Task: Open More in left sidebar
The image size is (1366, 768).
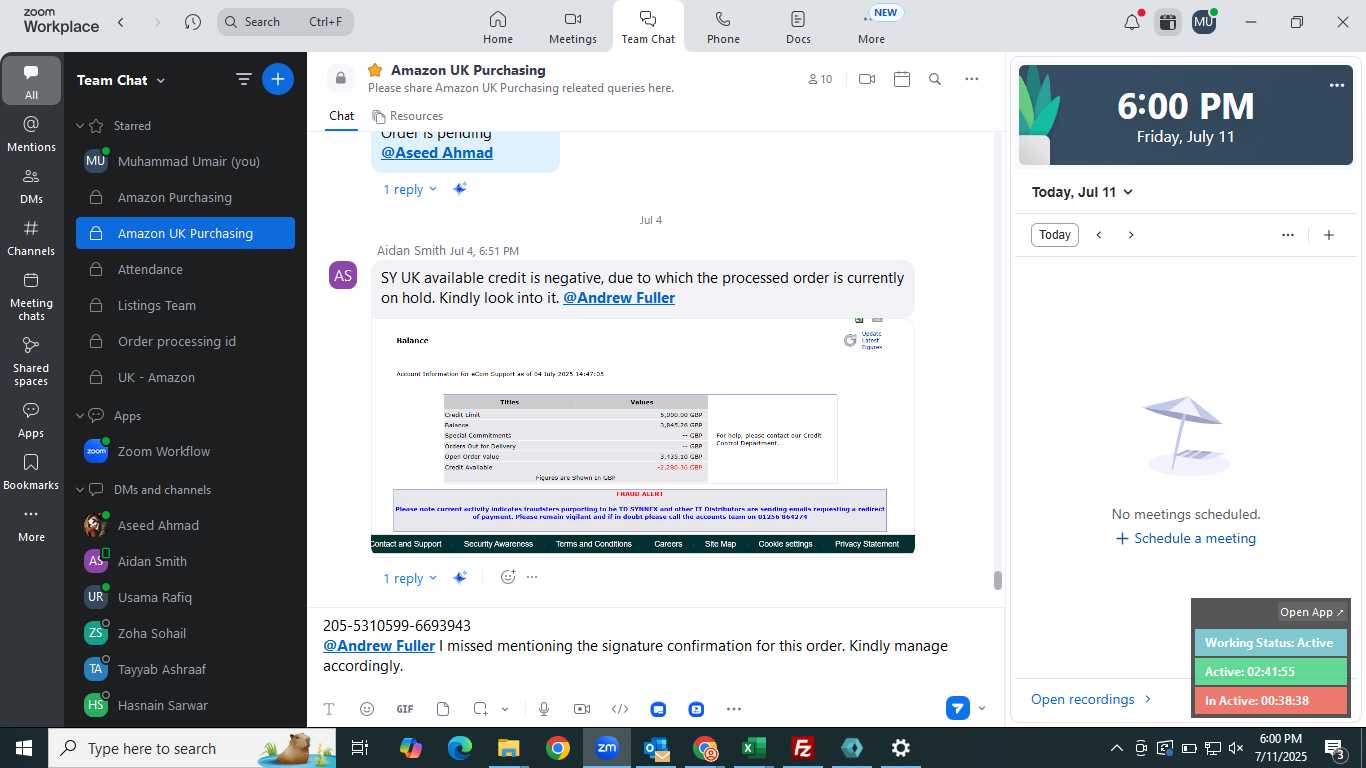Action: pos(31,524)
